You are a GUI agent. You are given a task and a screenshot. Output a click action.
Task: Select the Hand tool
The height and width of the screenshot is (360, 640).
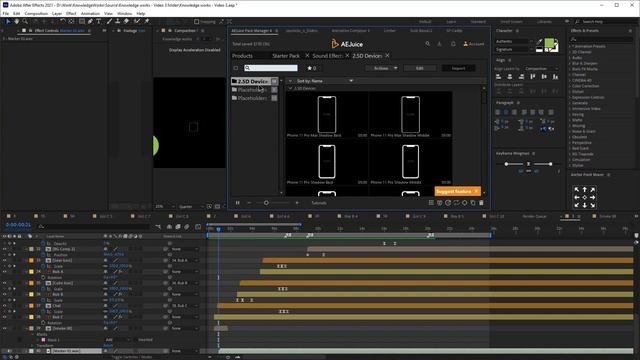pyautogui.click(x=16, y=21)
